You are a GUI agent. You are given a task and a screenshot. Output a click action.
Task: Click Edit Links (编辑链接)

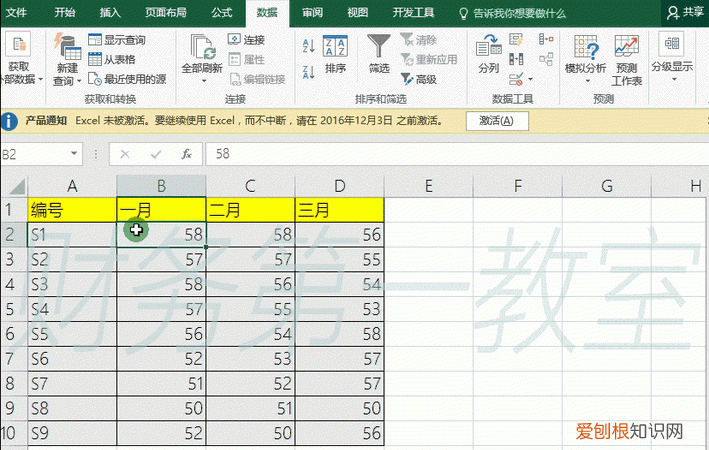point(257,79)
